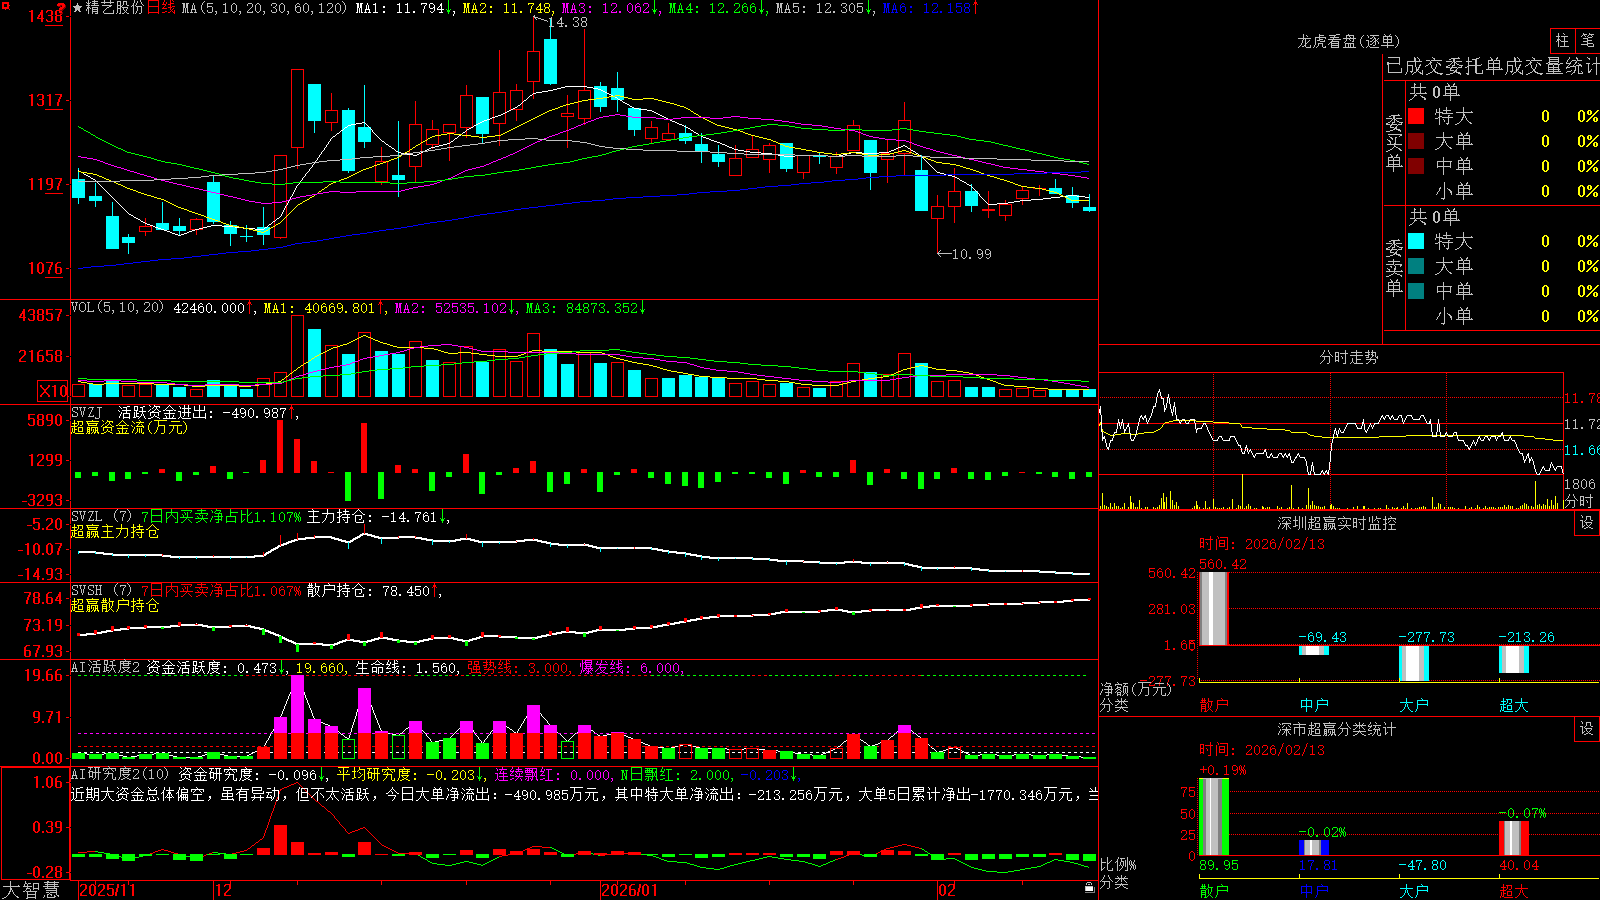
Task: Click the lock icon at the timeline's end
Action: point(1089,888)
